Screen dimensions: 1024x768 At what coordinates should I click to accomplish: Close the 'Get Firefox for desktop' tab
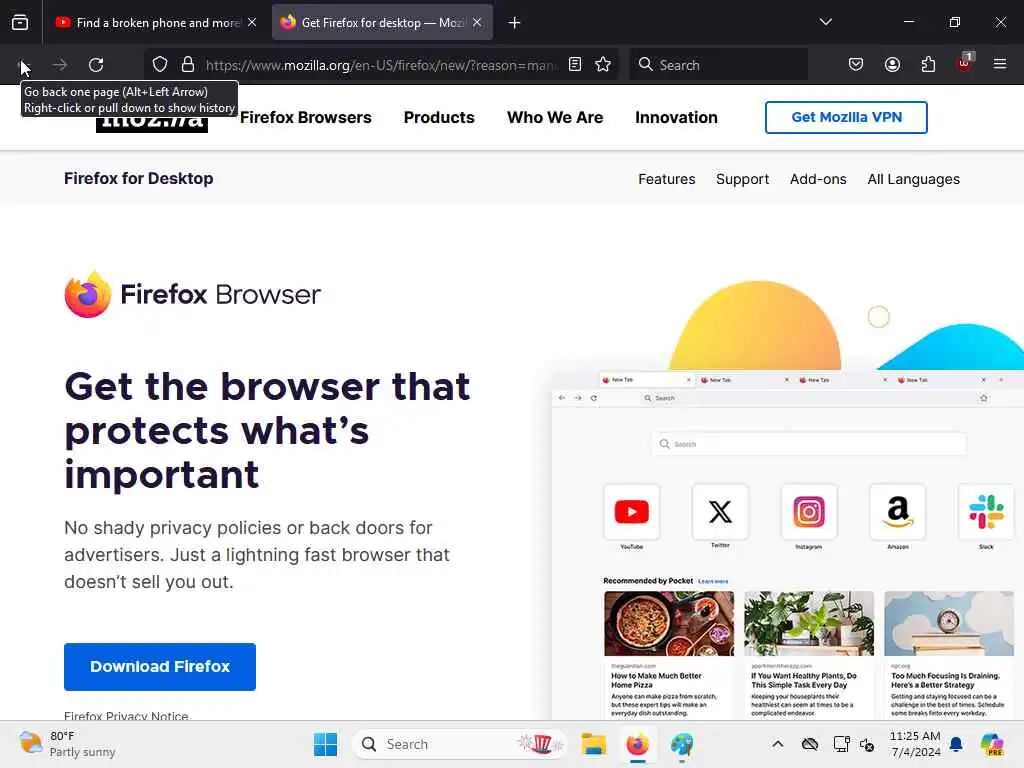click(477, 23)
